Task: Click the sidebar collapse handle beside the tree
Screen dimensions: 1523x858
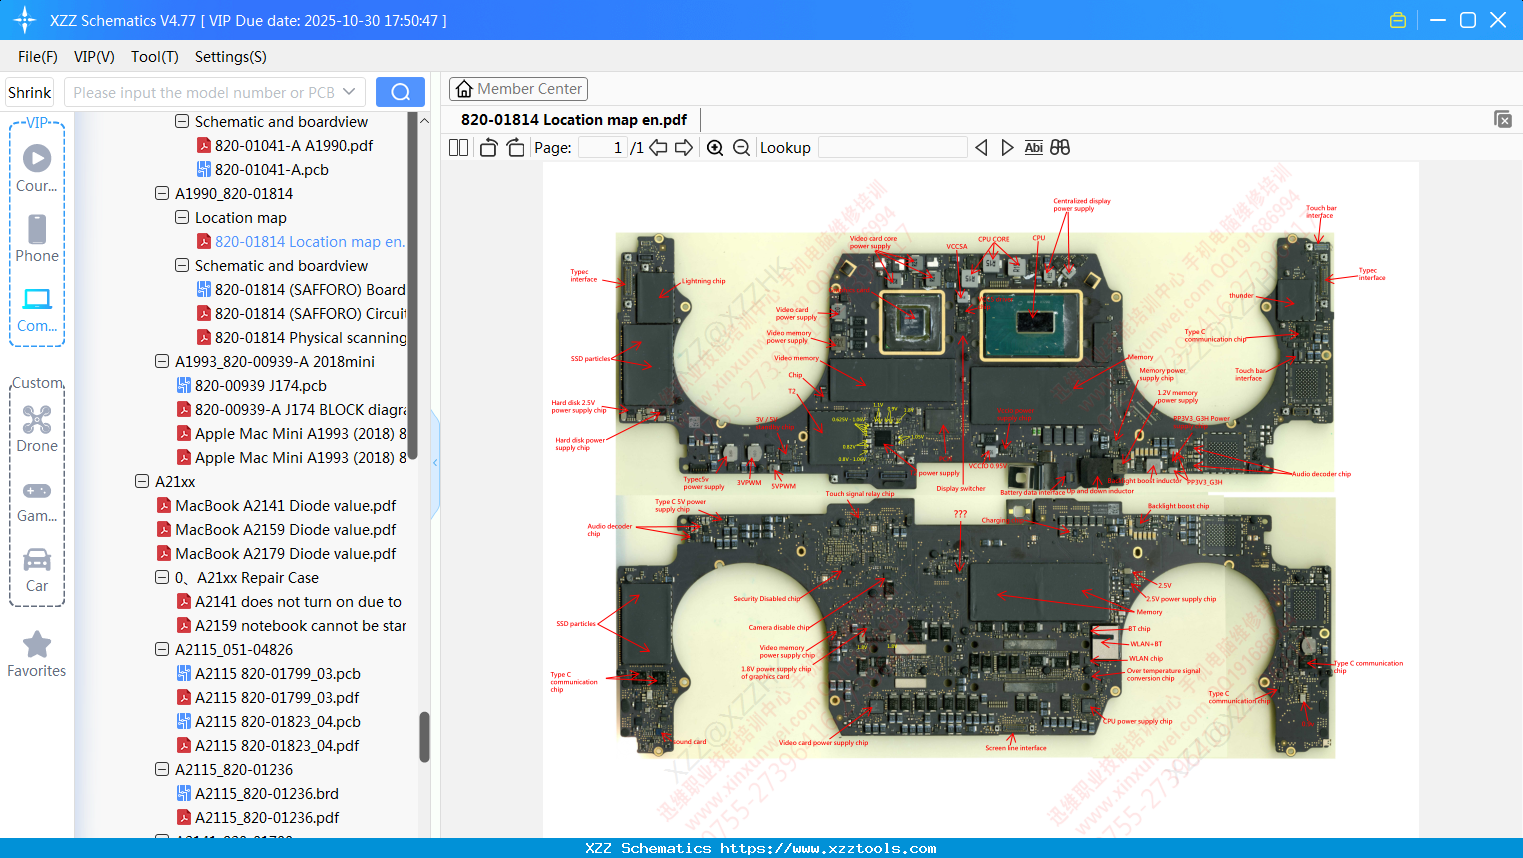Action: (435, 463)
